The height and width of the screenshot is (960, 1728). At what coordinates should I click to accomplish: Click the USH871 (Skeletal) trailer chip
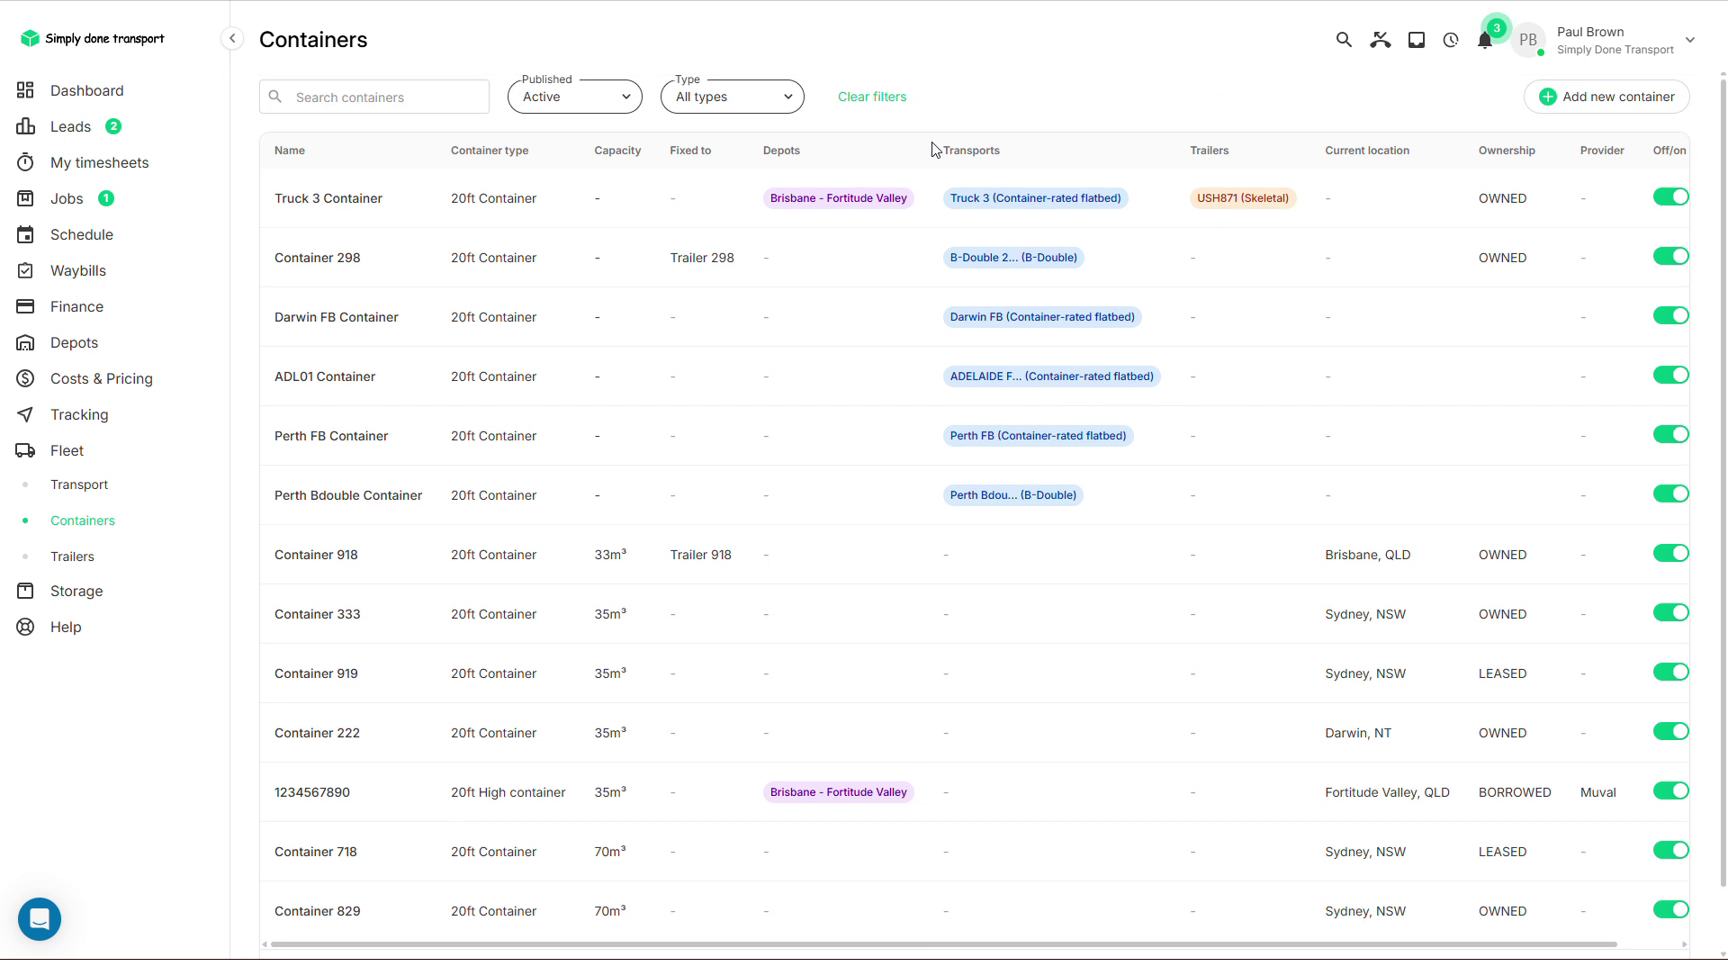(x=1243, y=198)
